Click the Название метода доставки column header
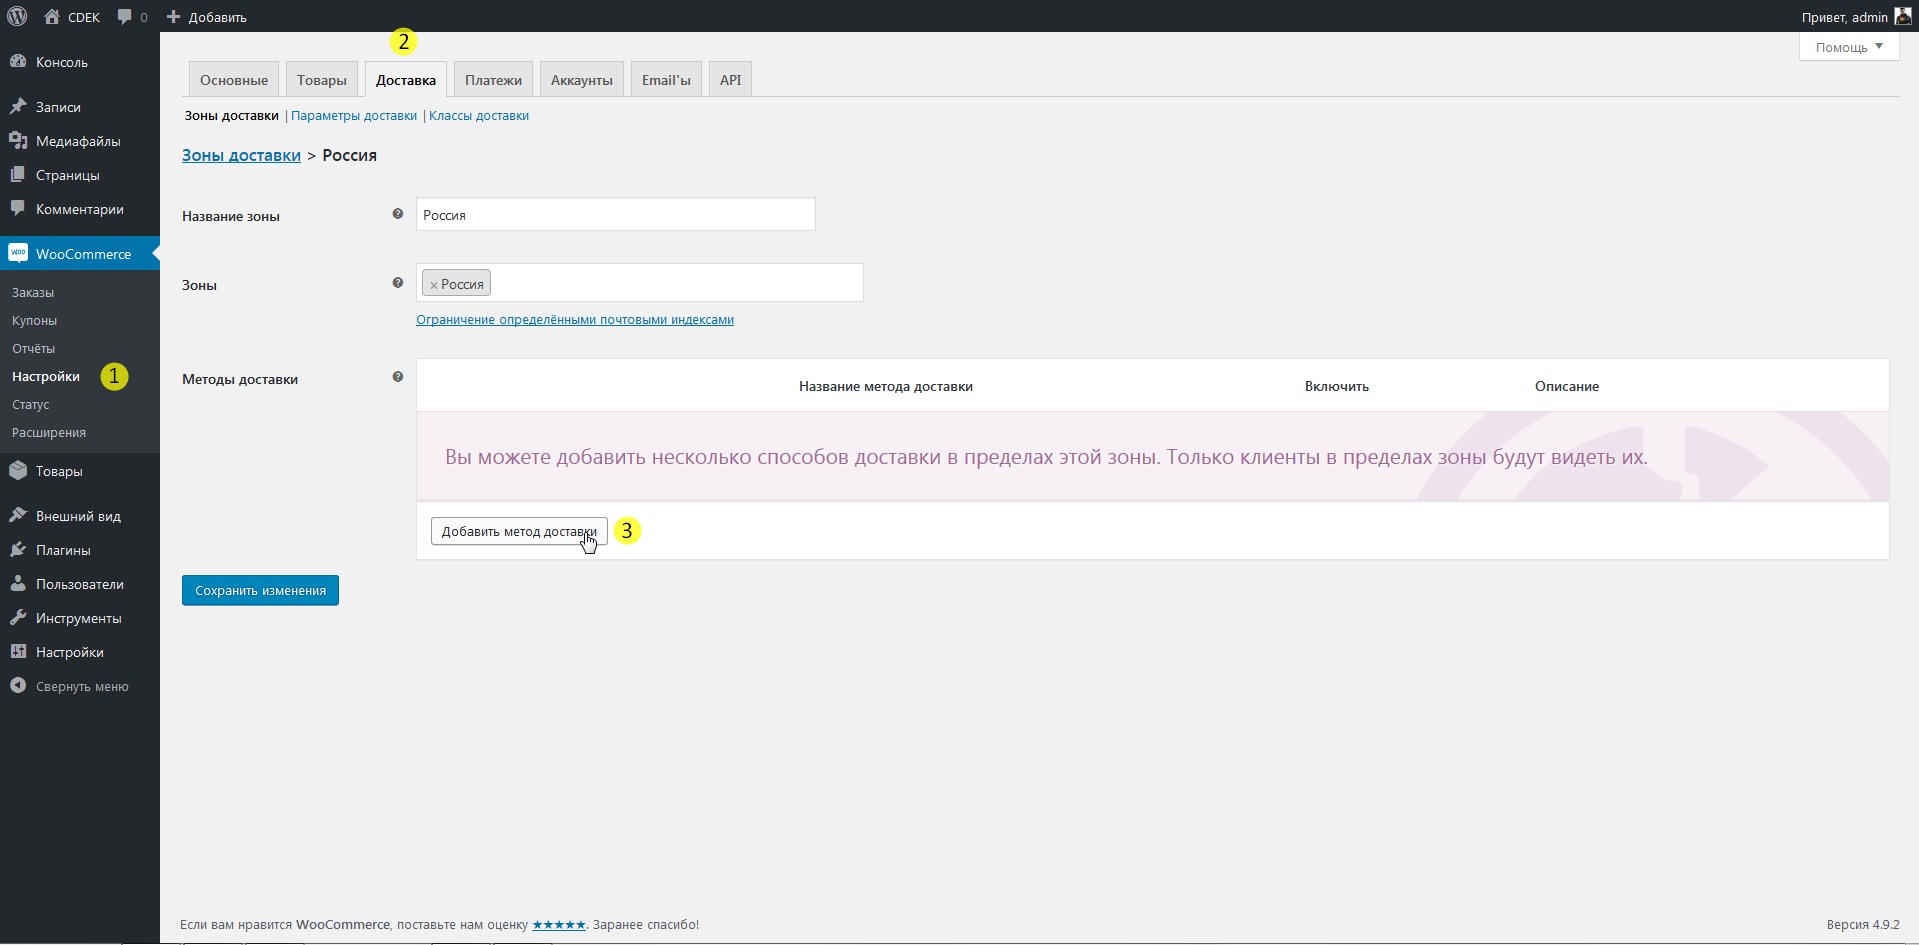The width and height of the screenshot is (1919, 945). tap(886, 386)
